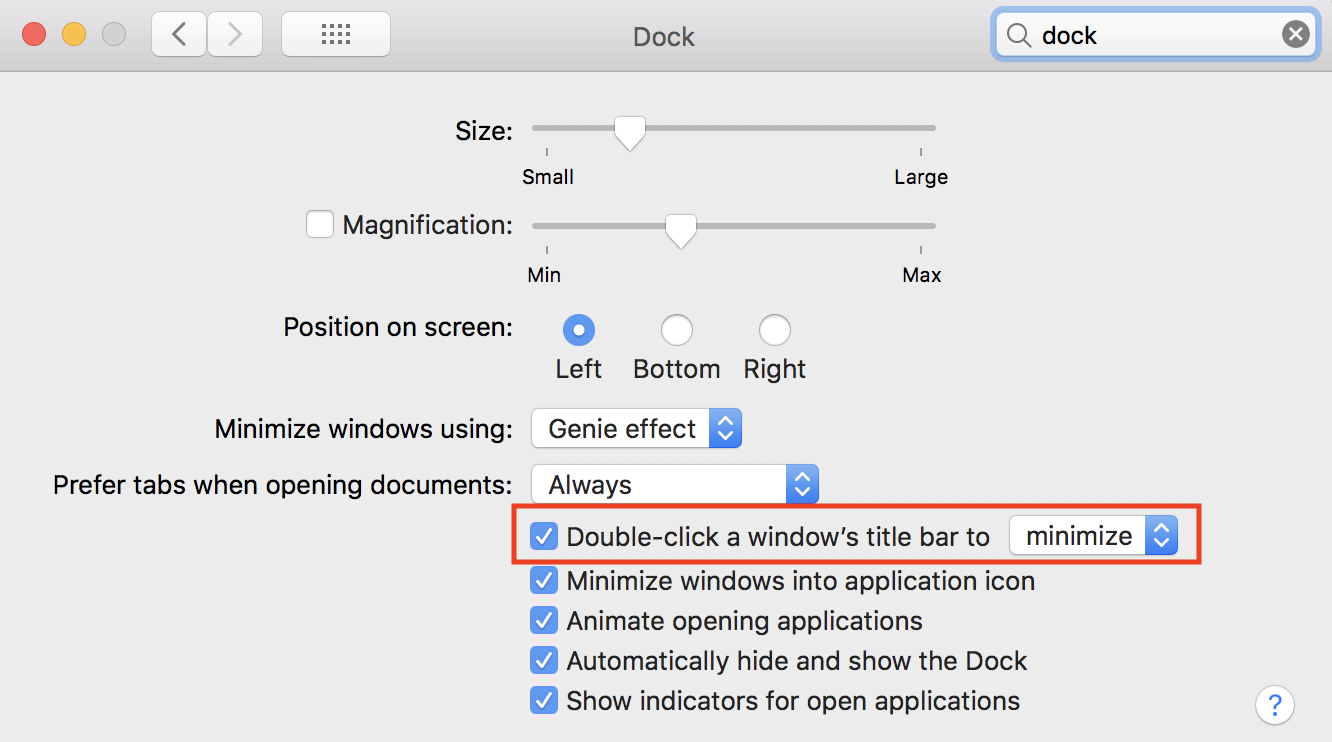Viewport: 1332px width, 742px height.
Task: Toggle the Double-click a window's title bar checkbox
Action: (544, 537)
